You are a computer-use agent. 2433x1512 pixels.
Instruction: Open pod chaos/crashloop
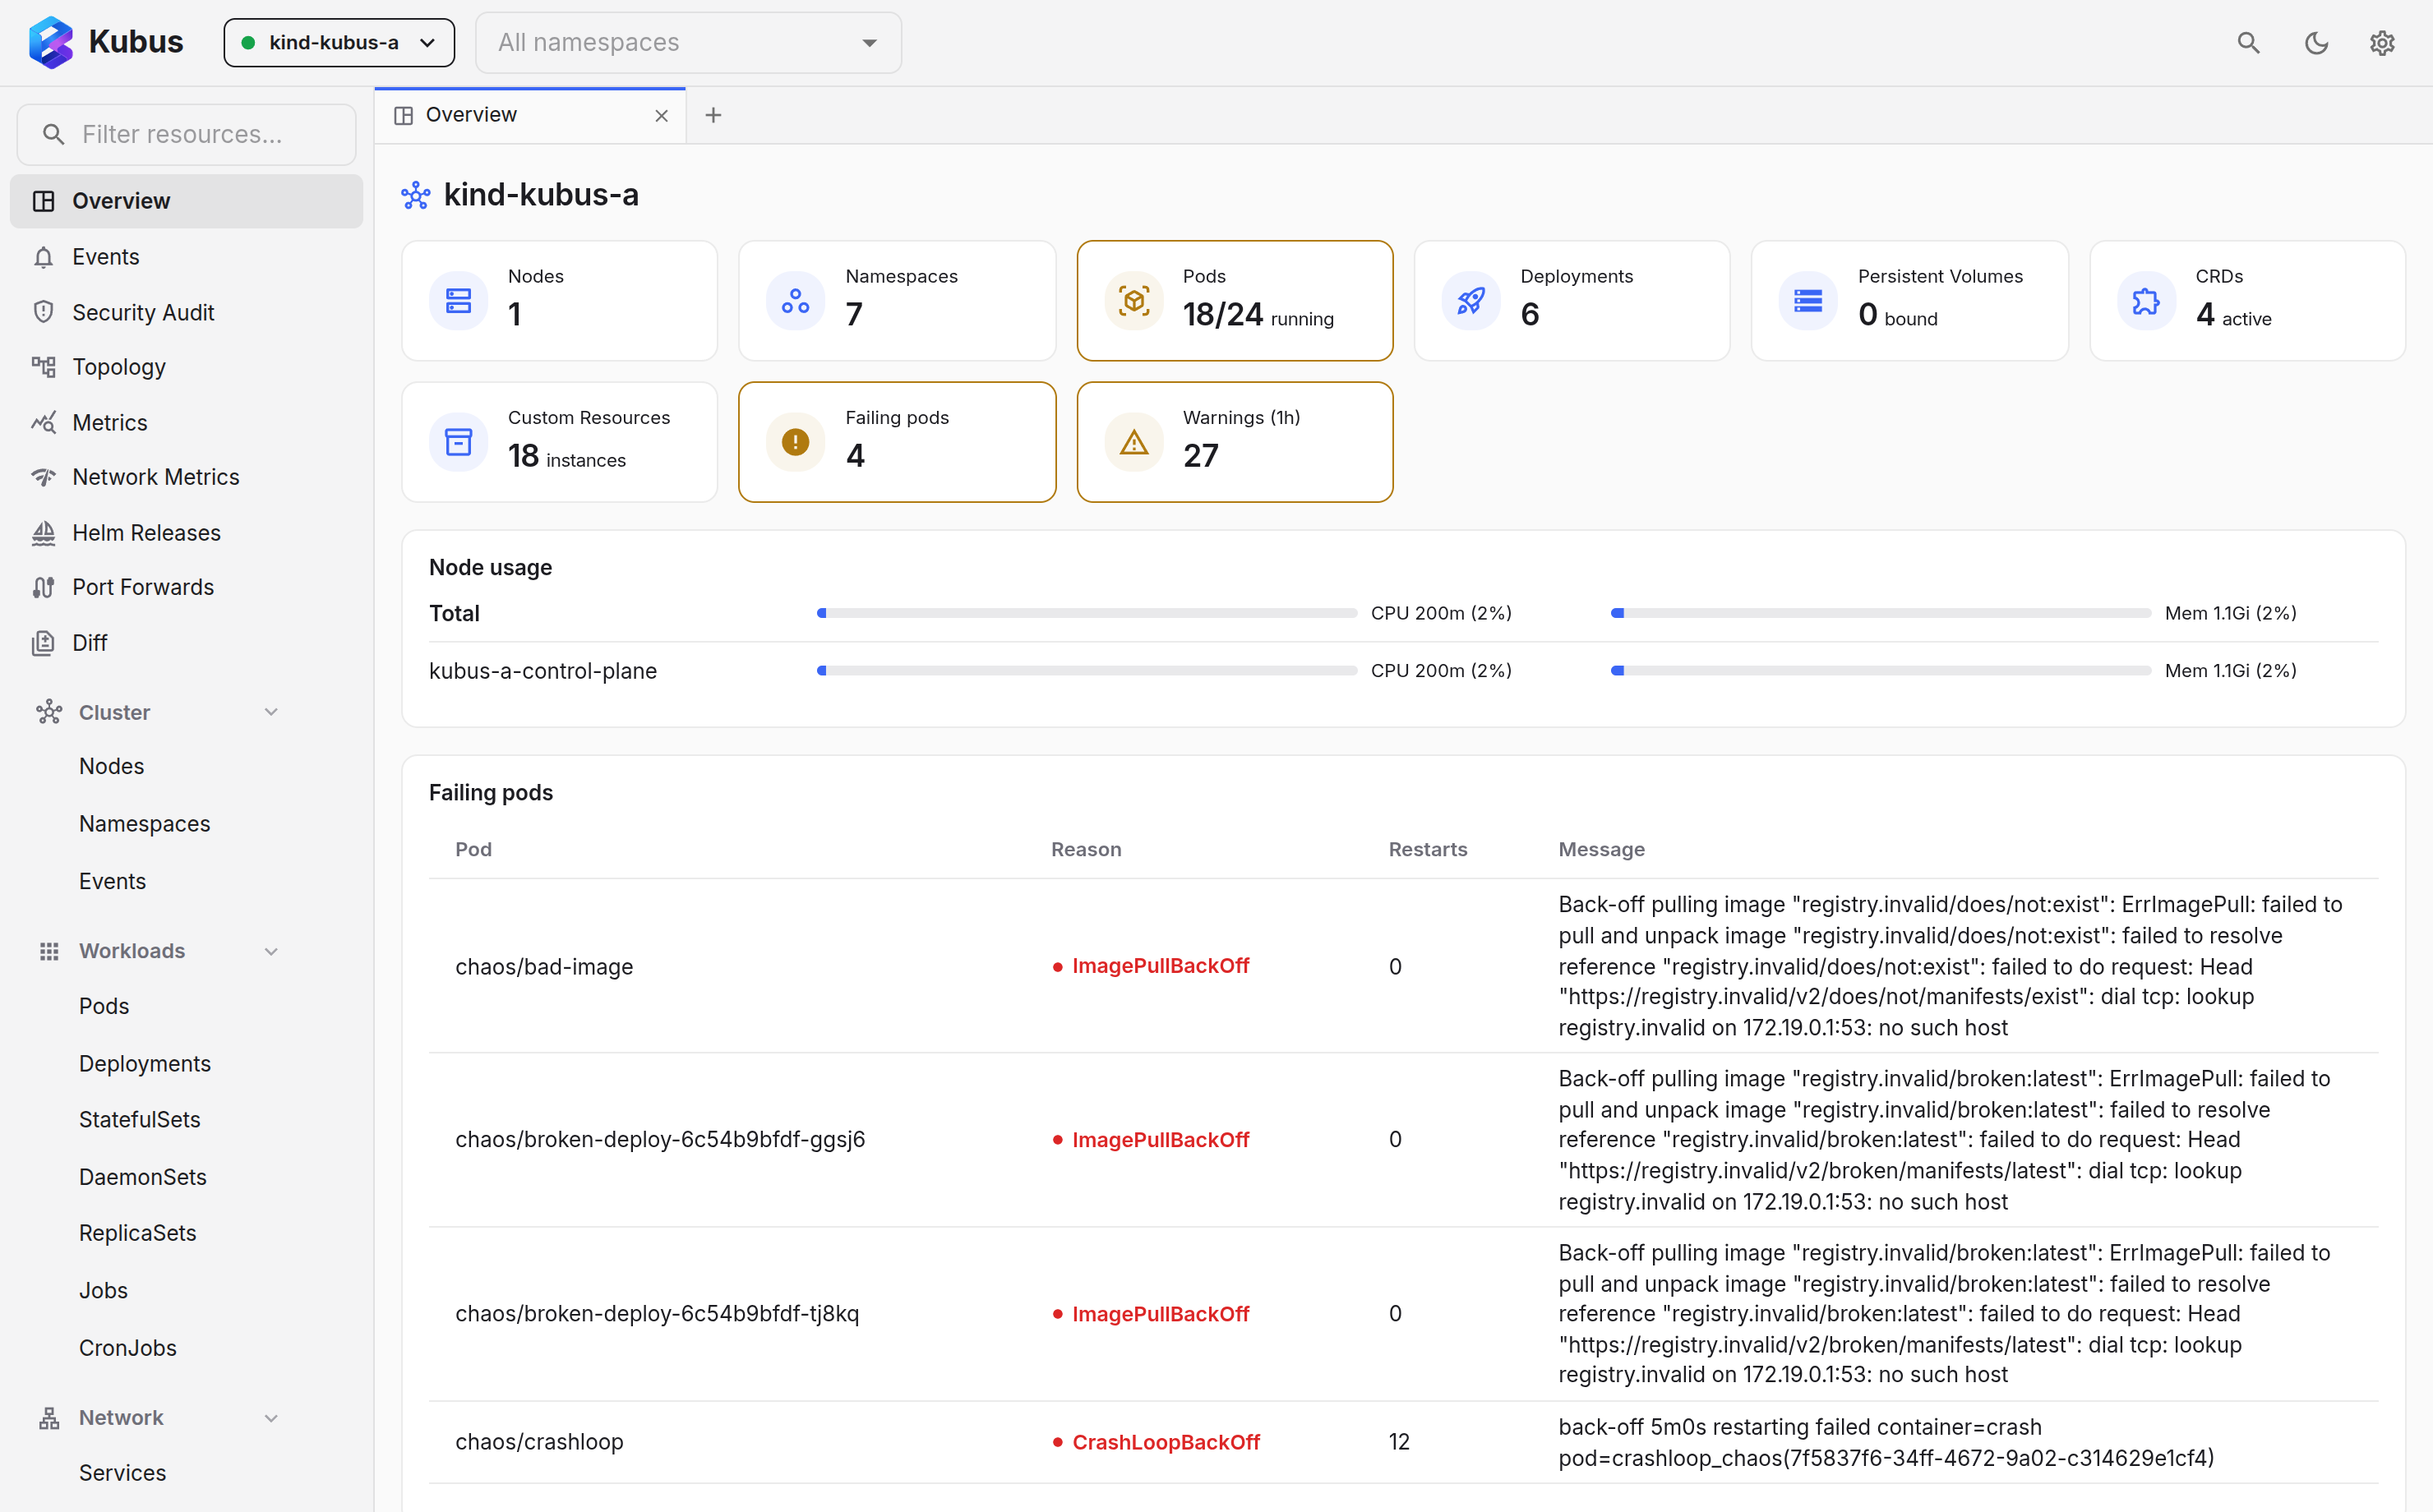(539, 1442)
